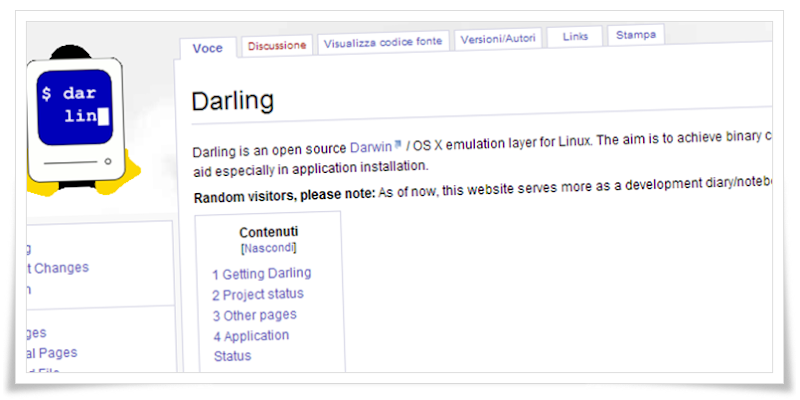Click the bold 'Random visitors, please note:' text
The height and width of the screenshot is (400, 800).
pos(285,195)
